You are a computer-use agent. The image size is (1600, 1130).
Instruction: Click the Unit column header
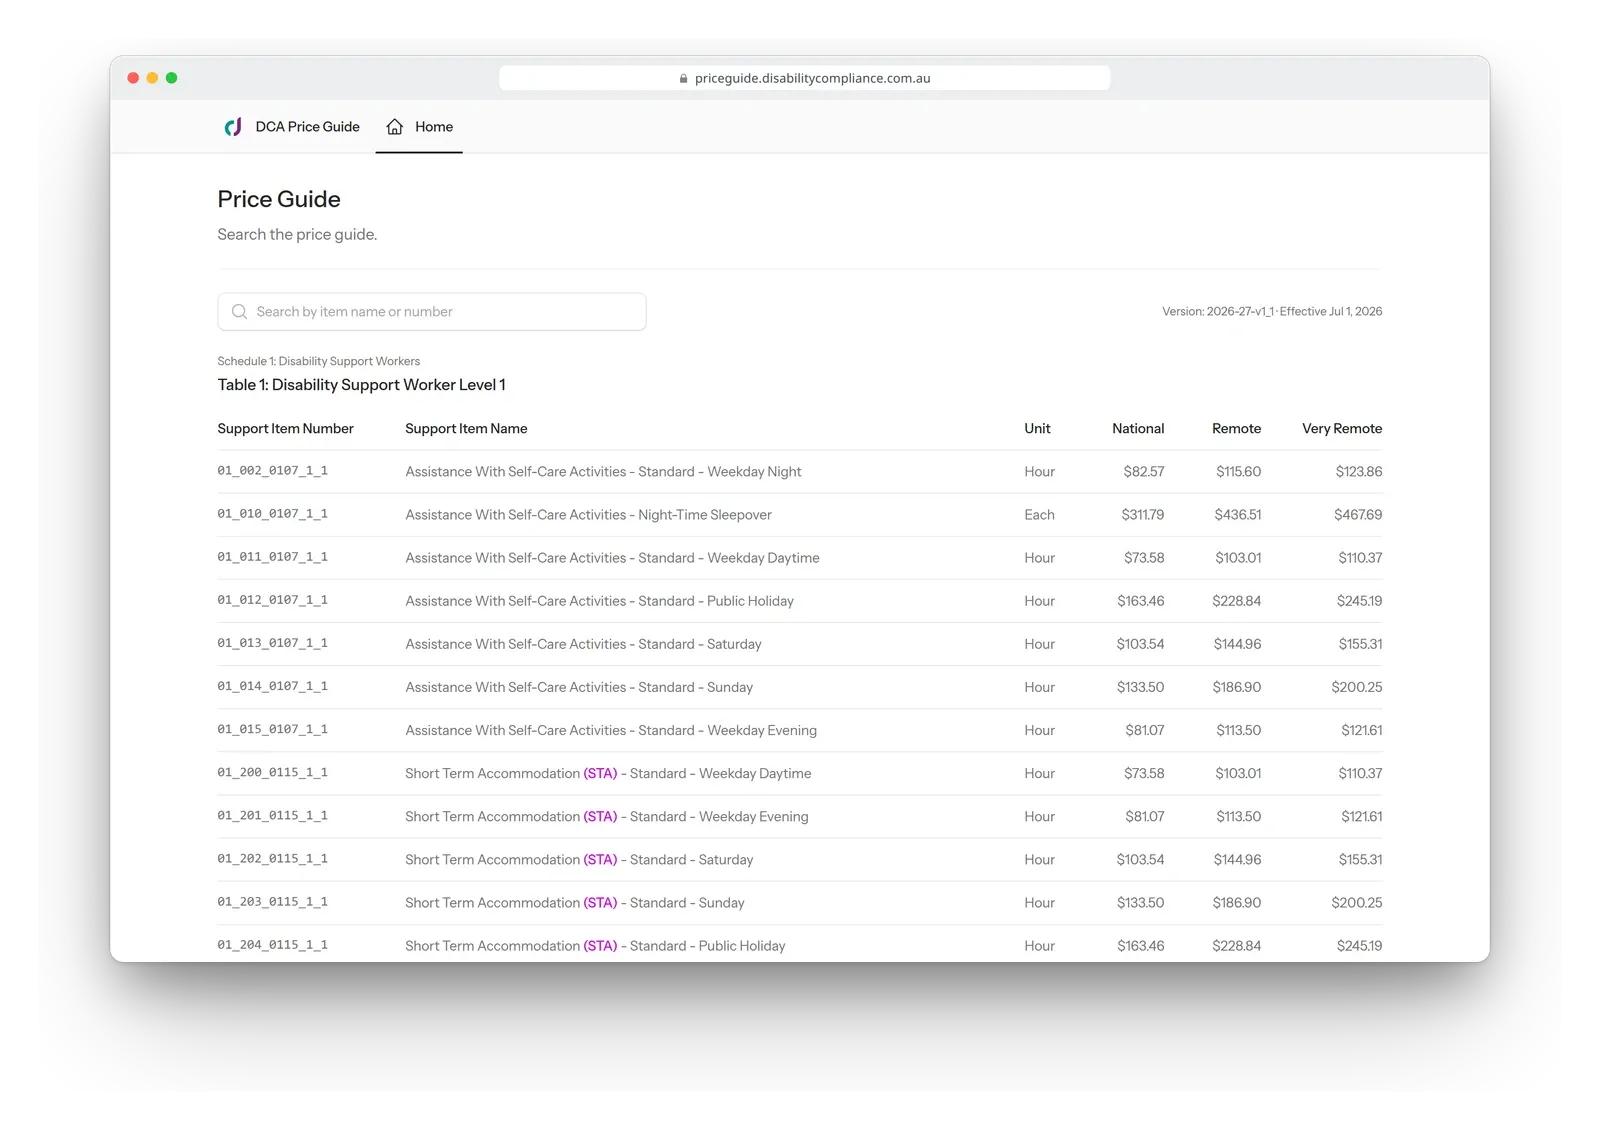pyautogui.click(x=1037, y=429)
